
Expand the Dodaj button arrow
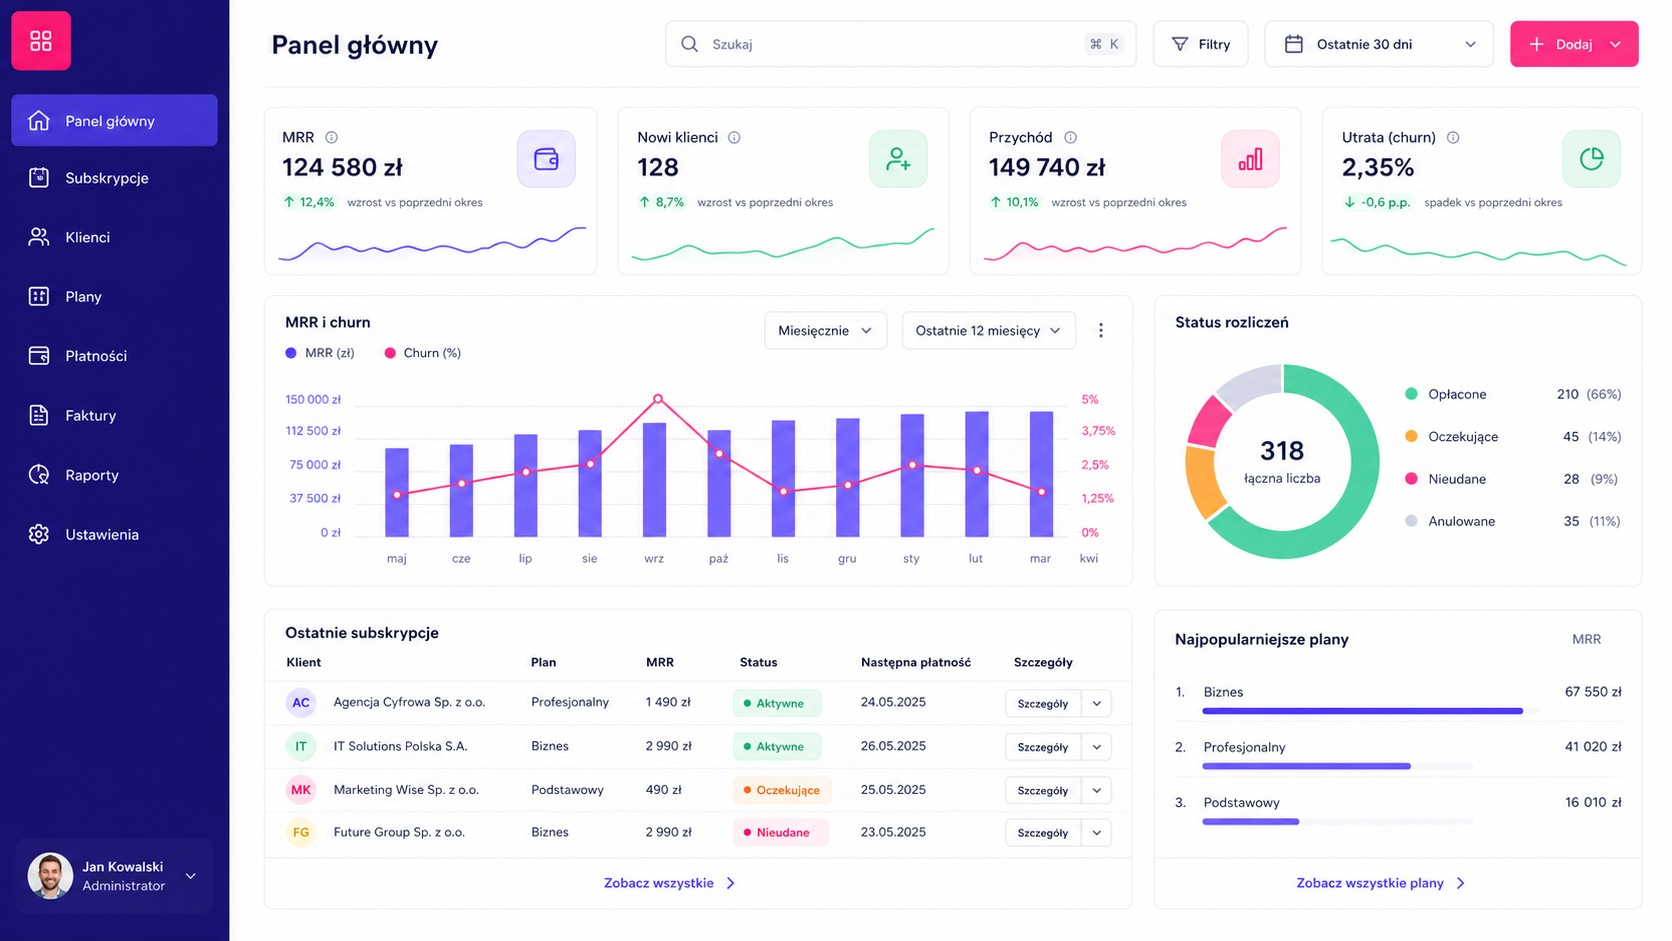(1615, 44)
